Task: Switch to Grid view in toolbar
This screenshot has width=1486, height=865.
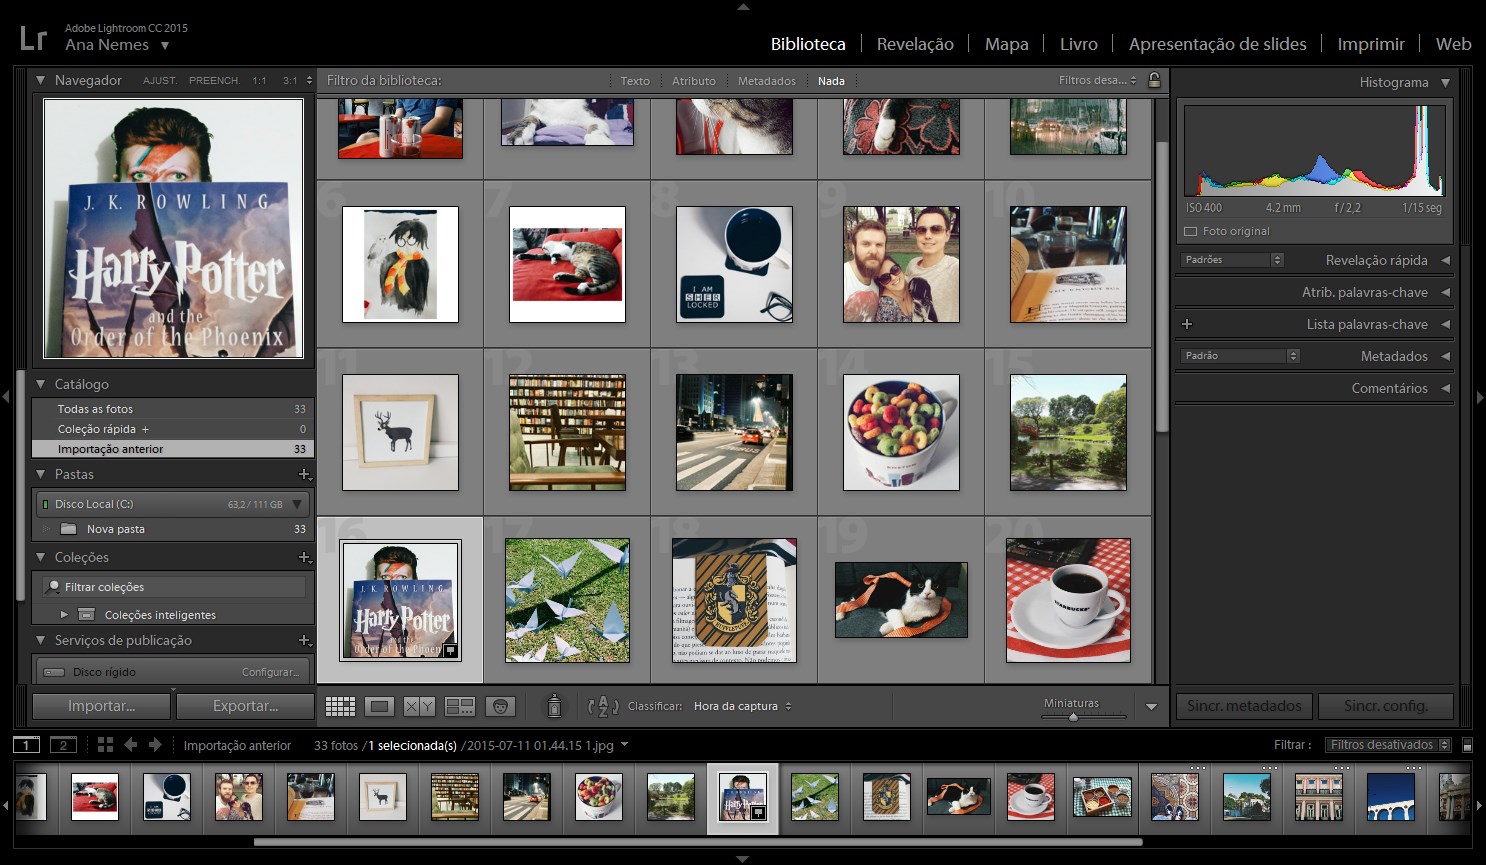Action: pos(340,707)
